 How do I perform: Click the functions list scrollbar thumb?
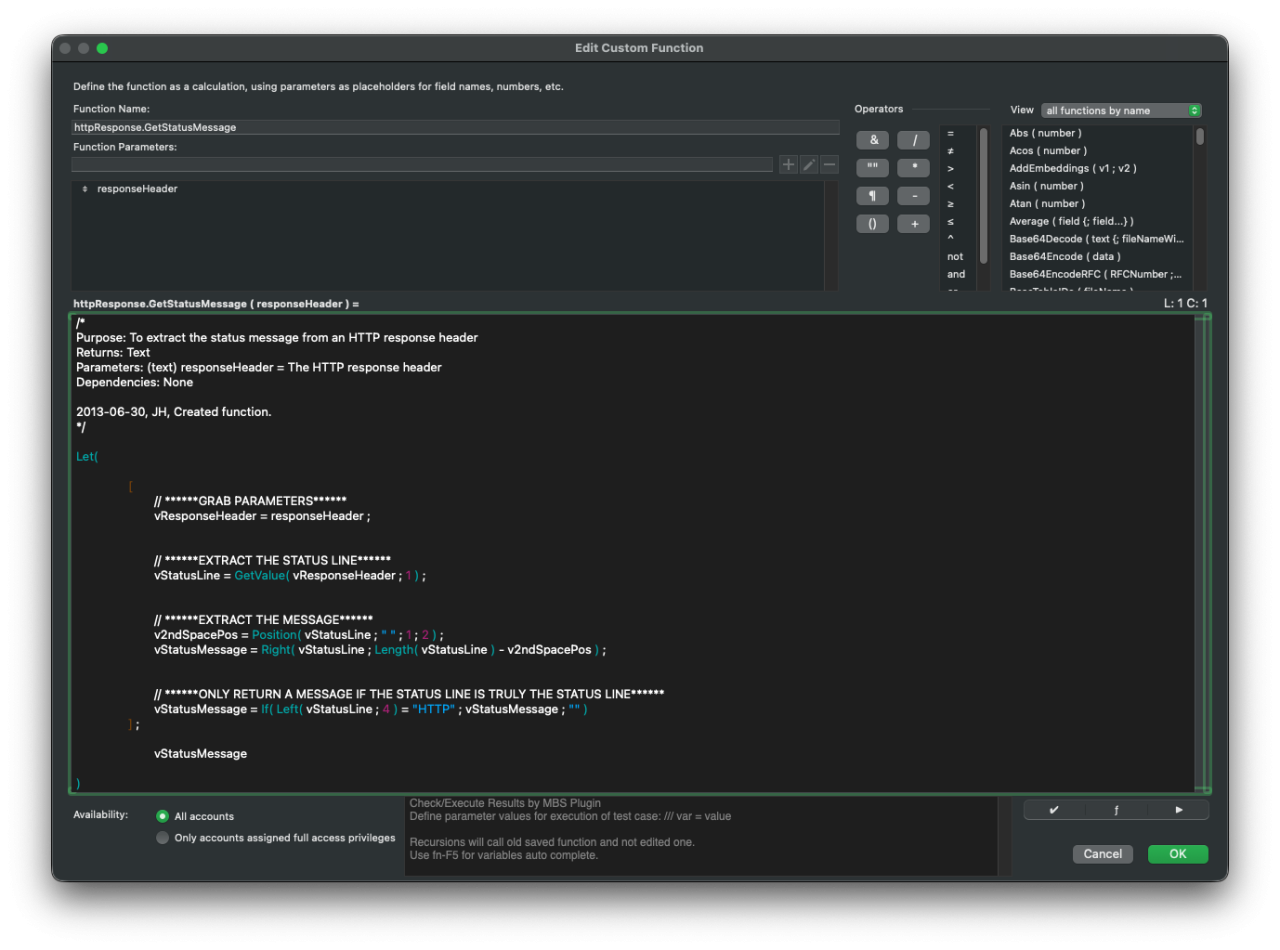tap(1199, 137)
